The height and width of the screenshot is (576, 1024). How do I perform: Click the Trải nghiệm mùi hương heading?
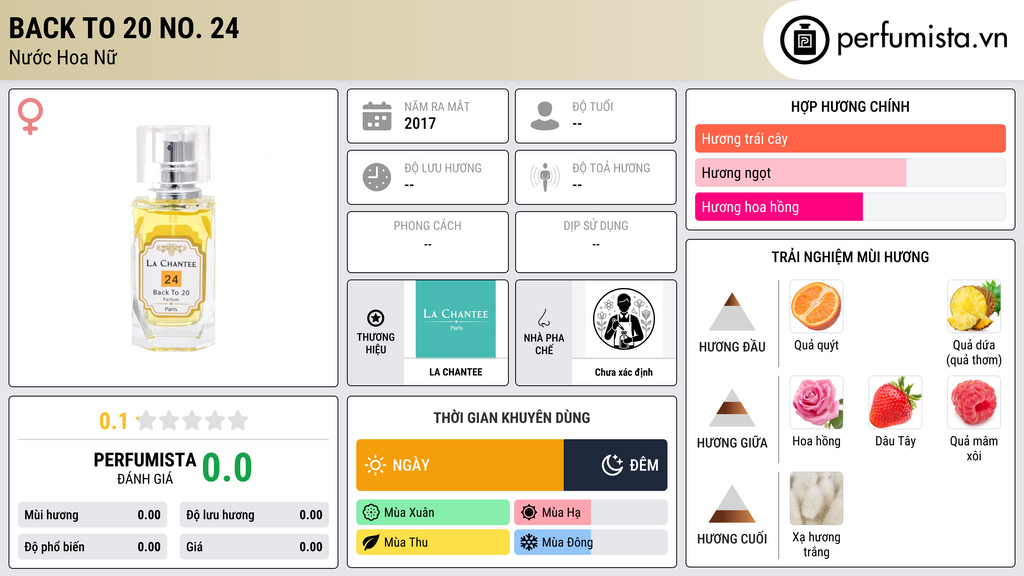point(850,257)
